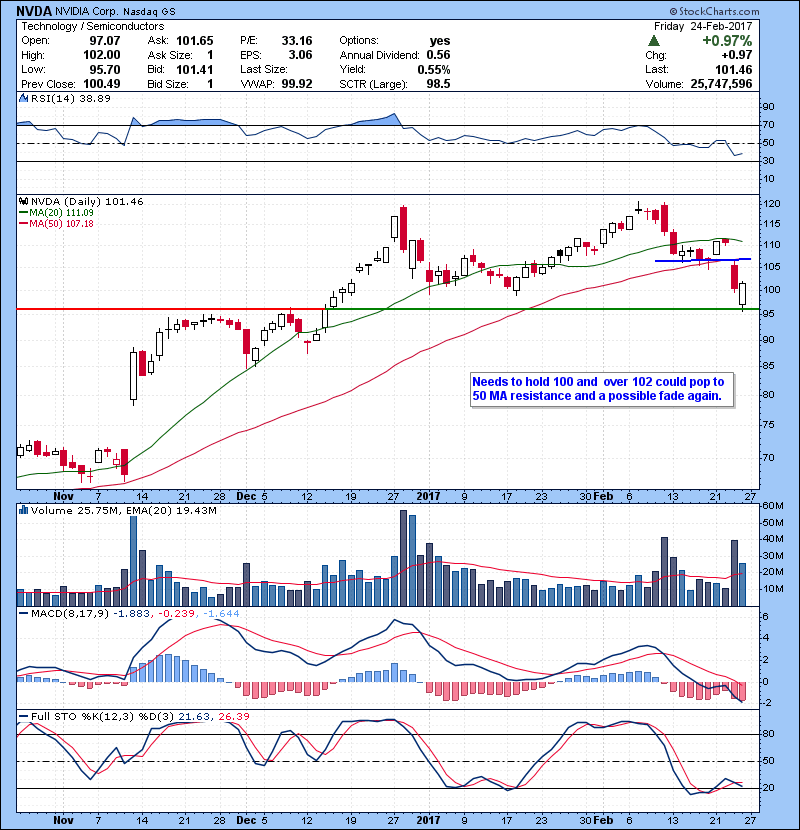This screenshot has width=800, height=830.
Task: Click the MACD histogram value -1.644
Action: [221, 614]
